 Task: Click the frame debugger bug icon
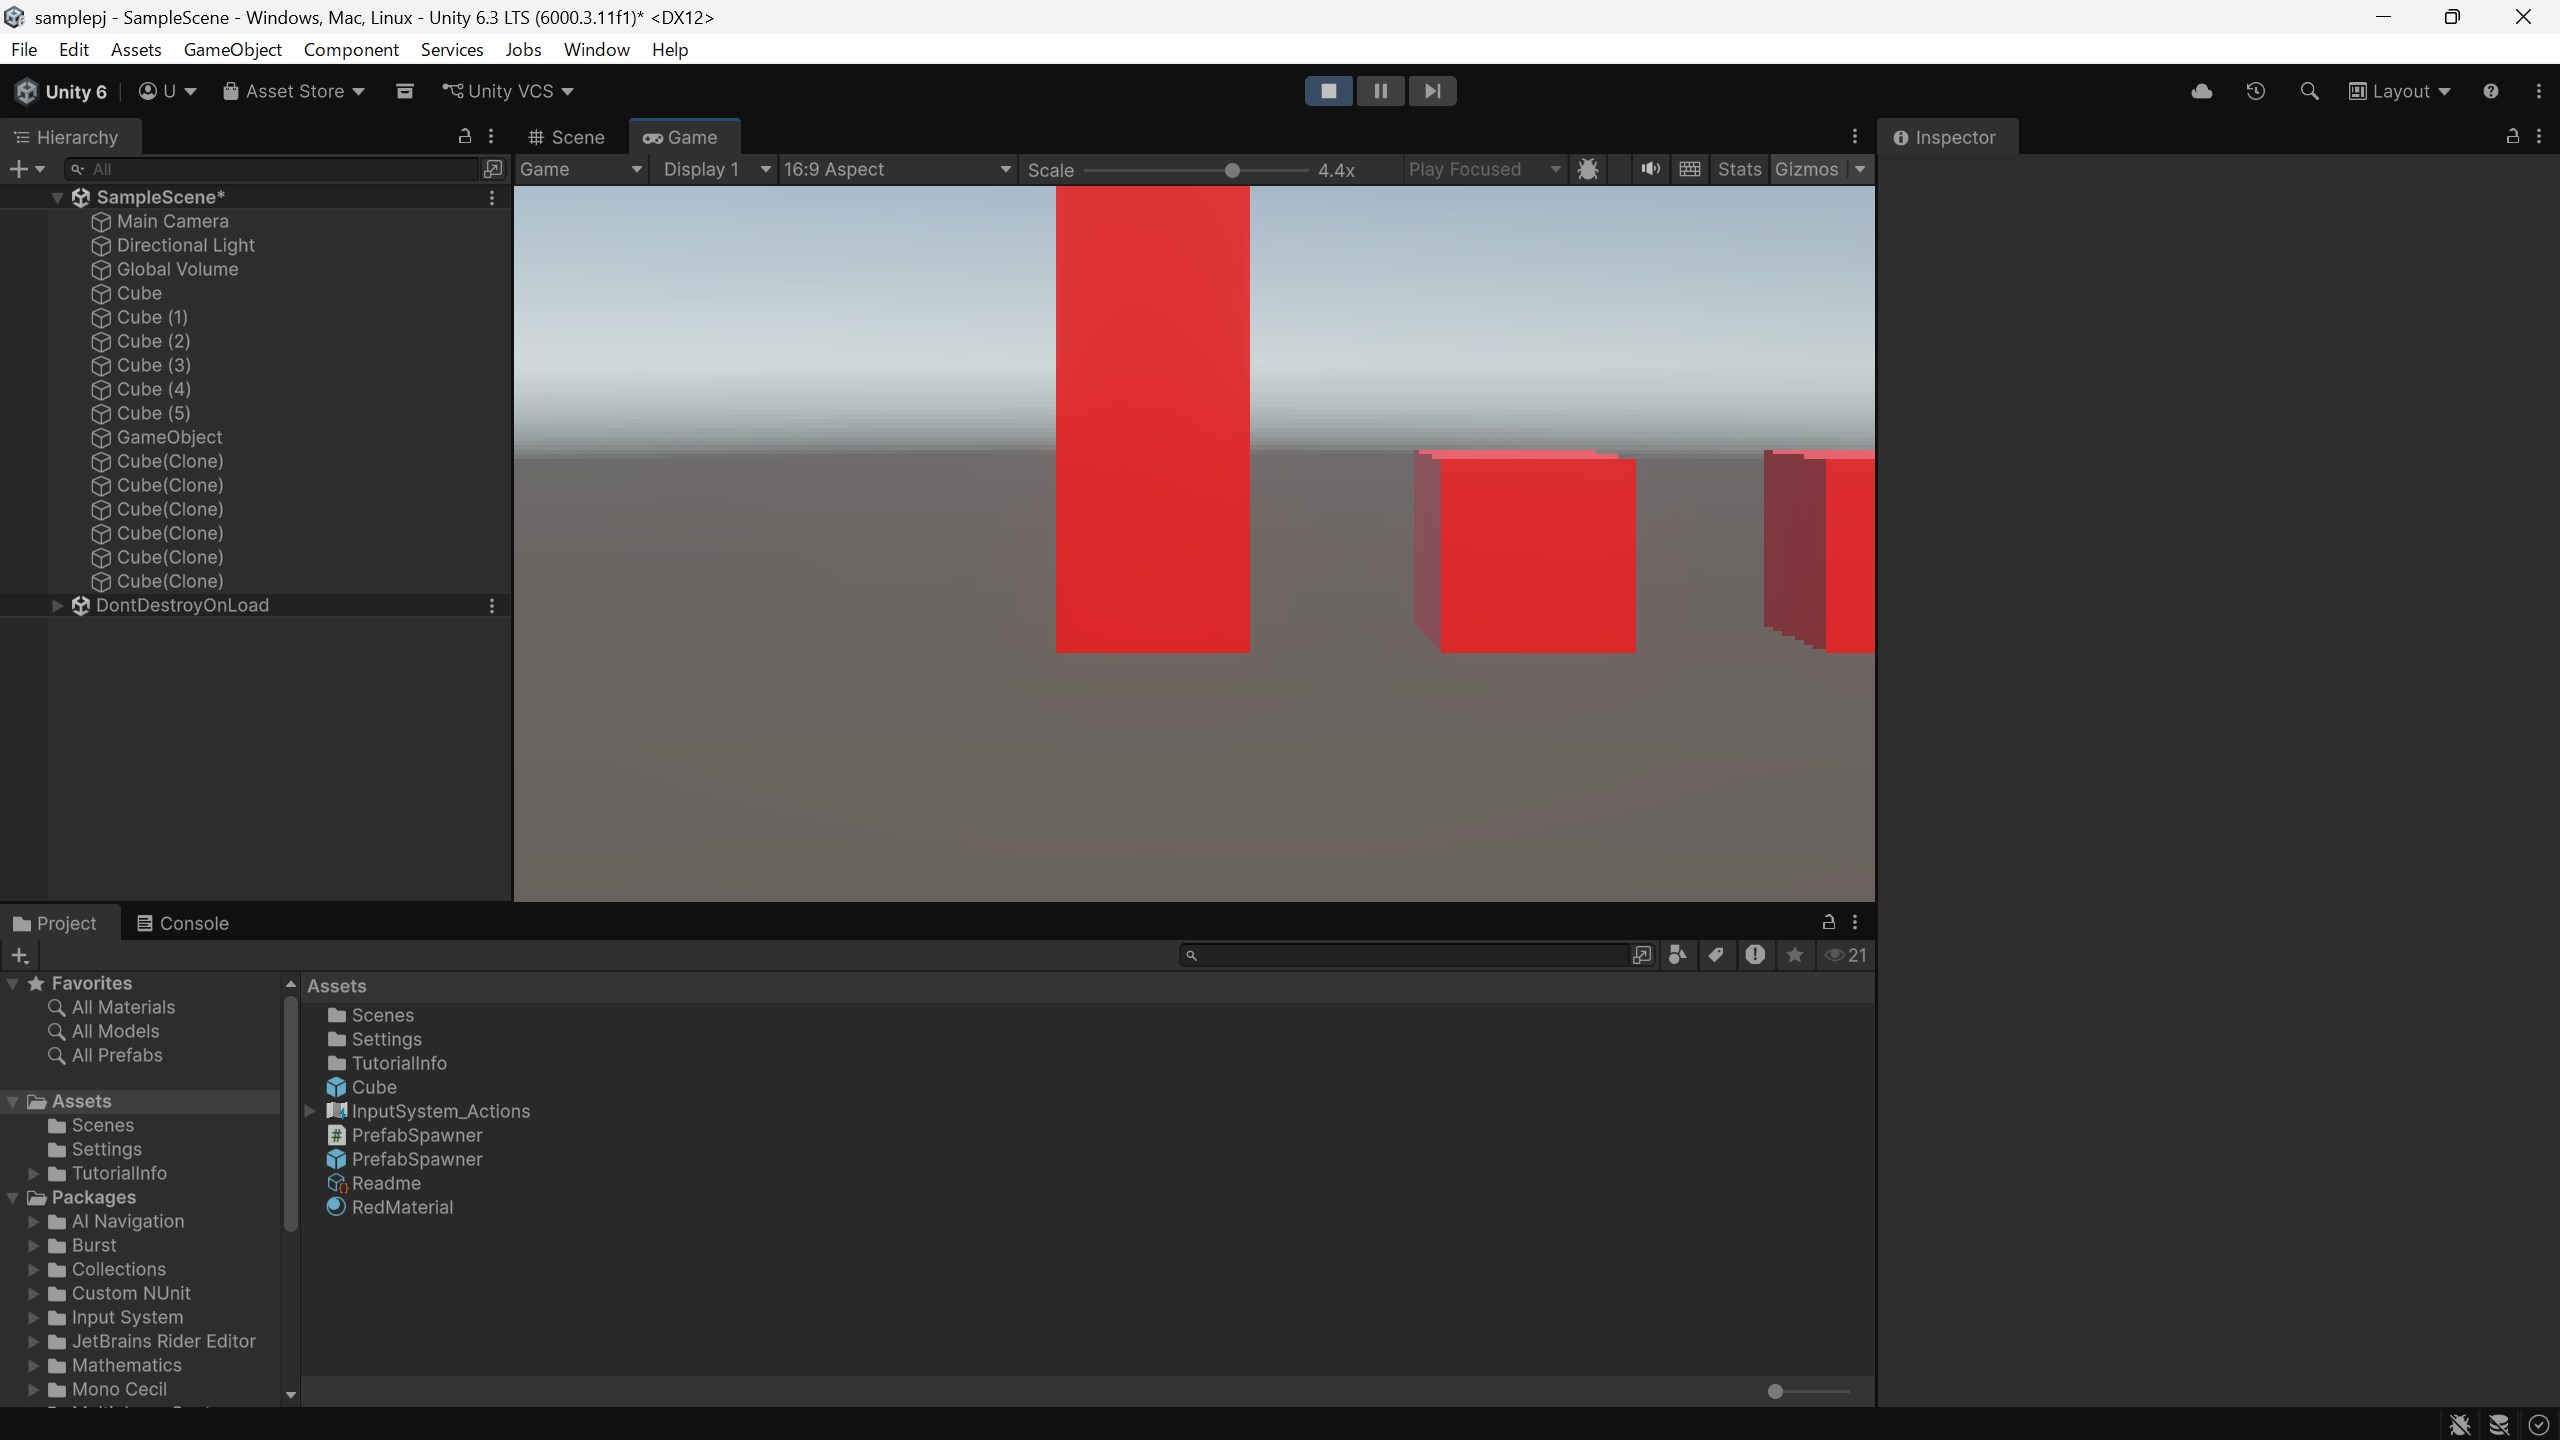1587,169
